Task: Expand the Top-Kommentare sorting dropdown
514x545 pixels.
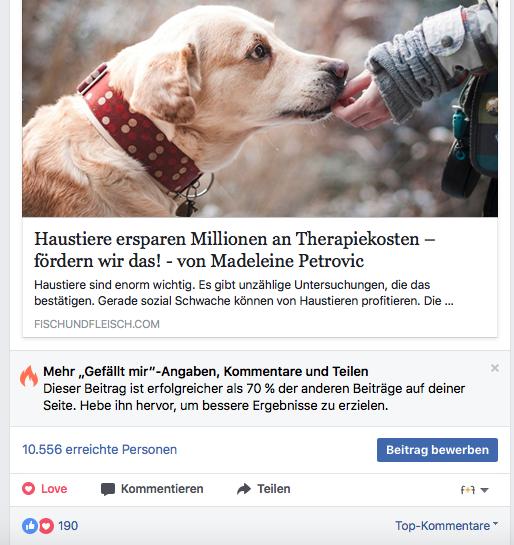Action: click(446, 526)
